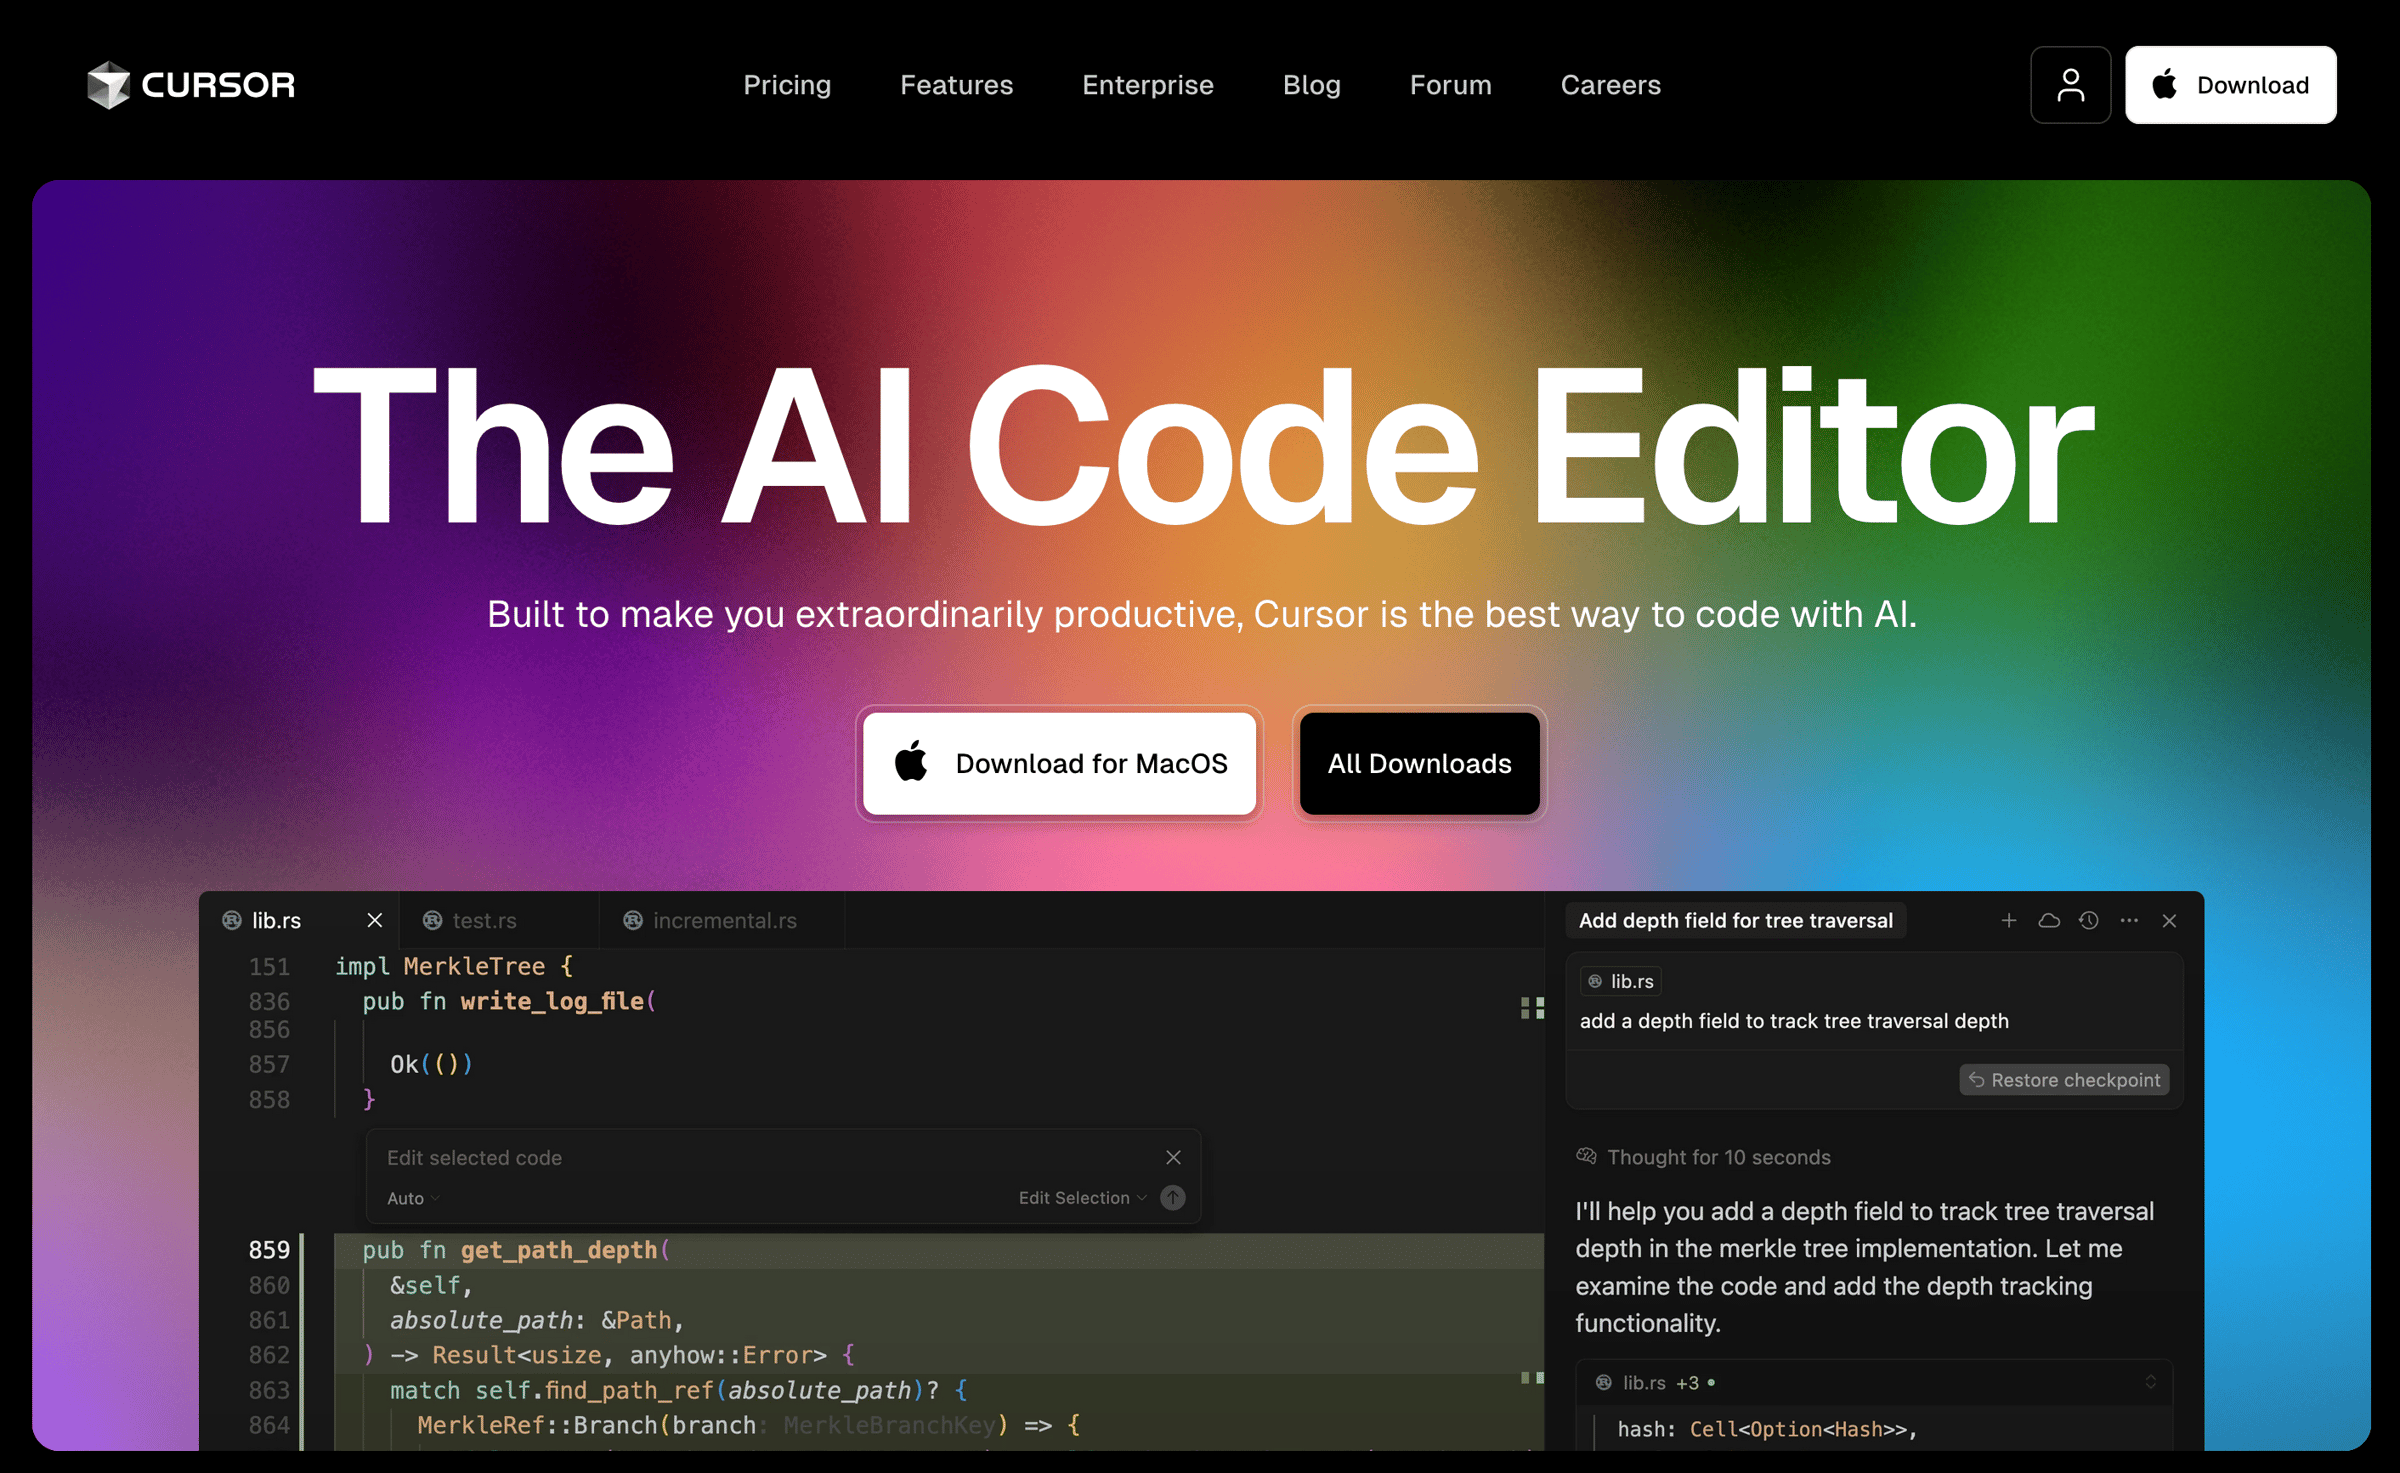
Task: Click the Rust file icon on lib.rs tab
Action: pyautogui.click(x=232, y=920)
